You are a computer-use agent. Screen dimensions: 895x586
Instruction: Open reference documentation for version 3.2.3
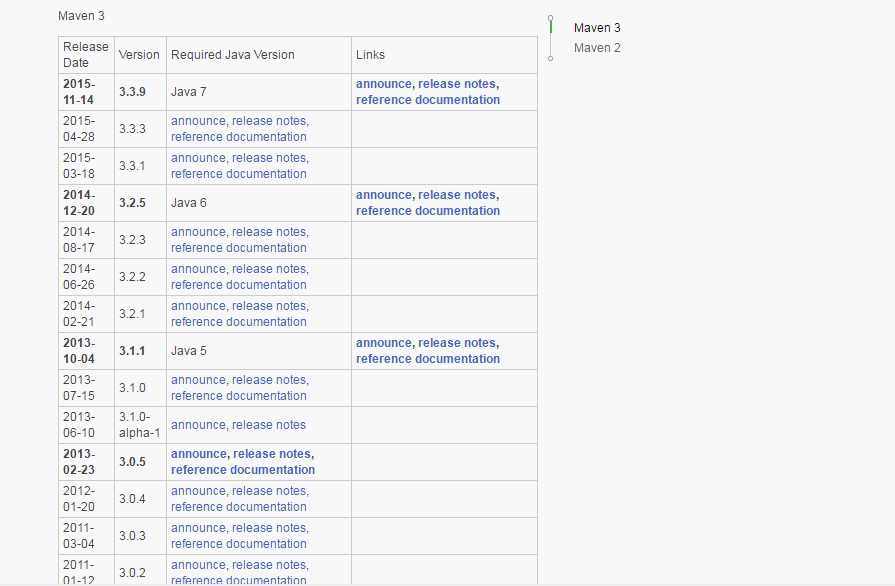[x=239, y=248]
